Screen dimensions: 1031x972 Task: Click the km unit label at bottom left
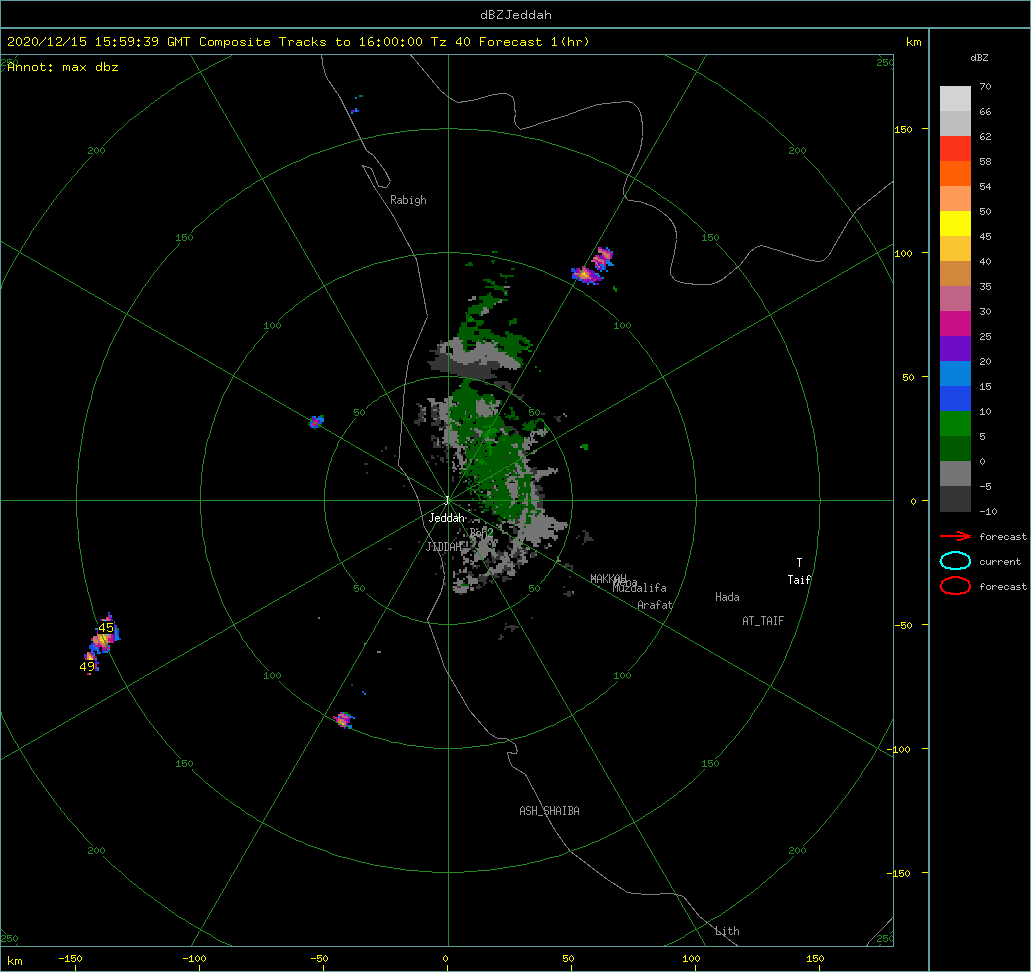pyautogui.click(x=14, y=961)
